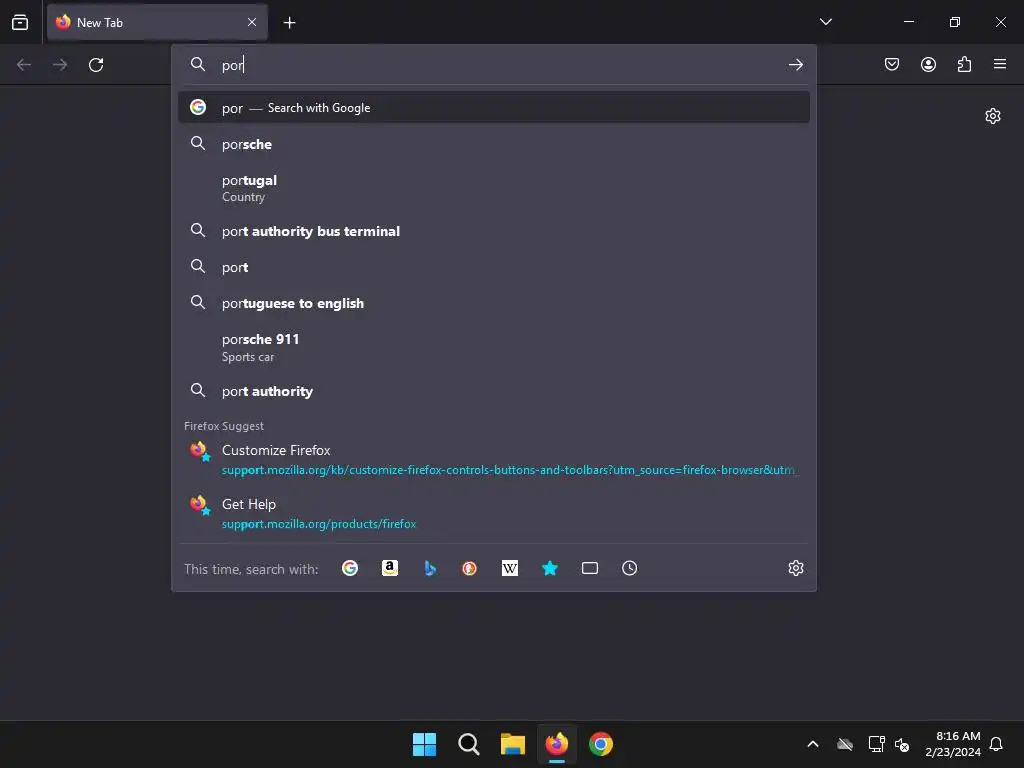Show hidden system tray icons

point(812,744)
